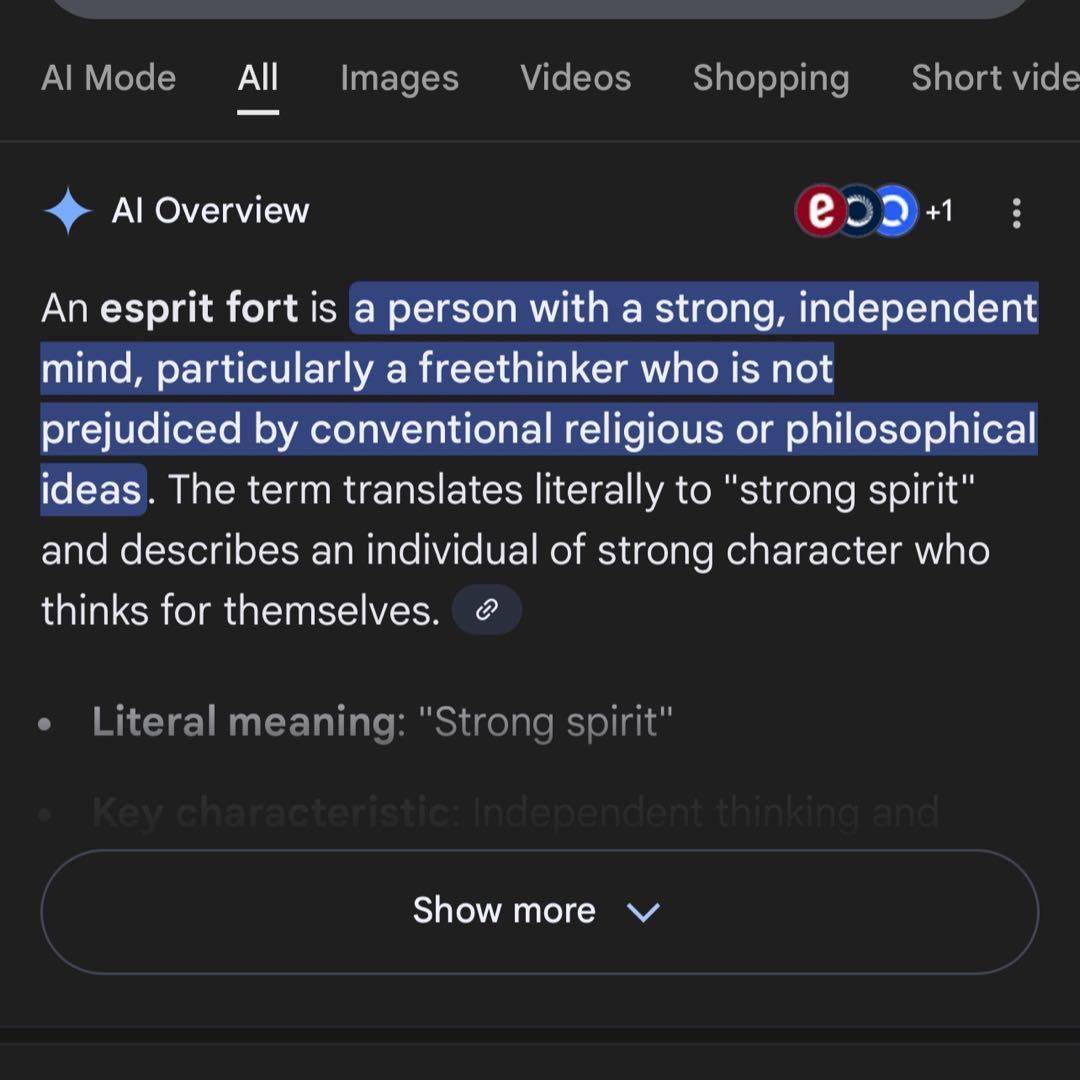Screen dimensions: 1080x1080
Task: Expand the overview with Show more
Action: coord(505,911)
